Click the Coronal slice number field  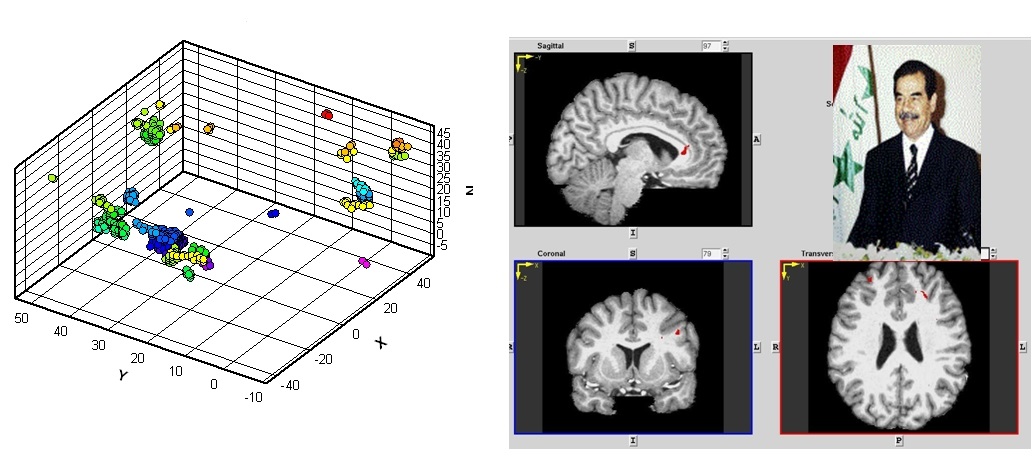[x=710, y=254]
